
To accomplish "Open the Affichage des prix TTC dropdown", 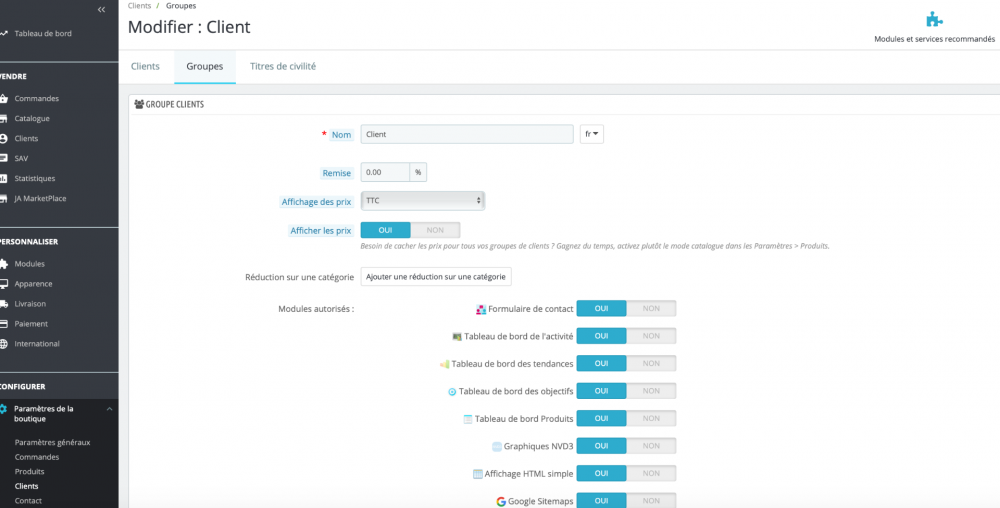I will pyautogui.click(x=423, y=201).
